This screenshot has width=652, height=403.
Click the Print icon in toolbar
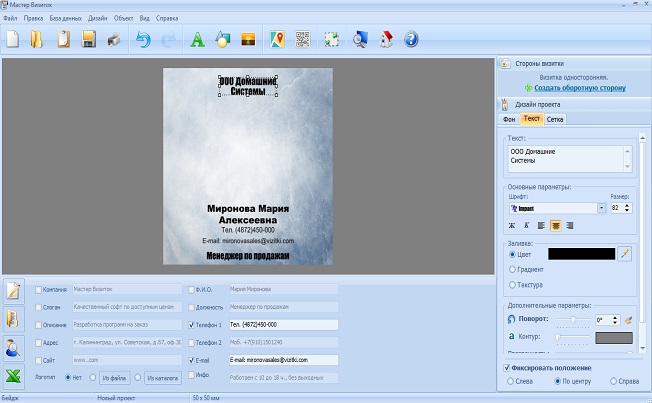(113, 40)
